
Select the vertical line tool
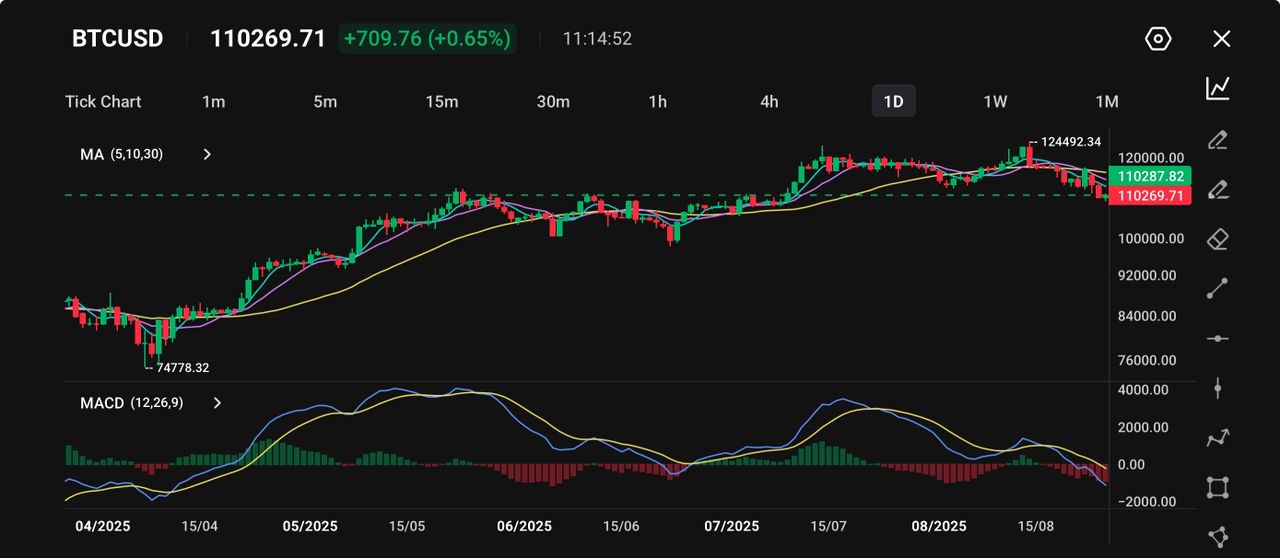point(1217,388)
